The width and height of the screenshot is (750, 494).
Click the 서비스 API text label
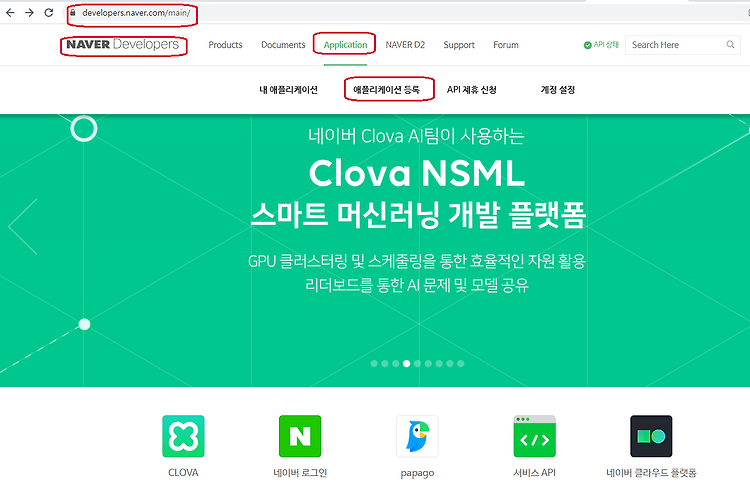pyautogui.click(x=534, y=472)
